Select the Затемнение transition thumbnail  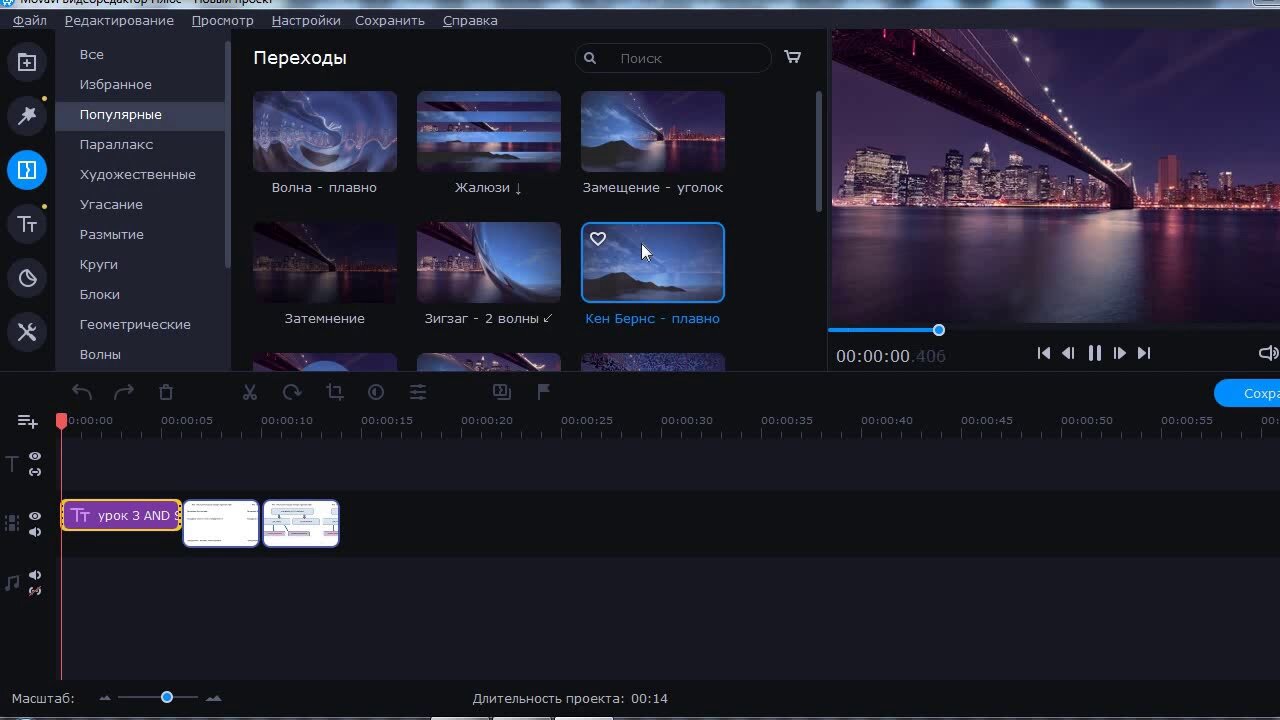325,262
